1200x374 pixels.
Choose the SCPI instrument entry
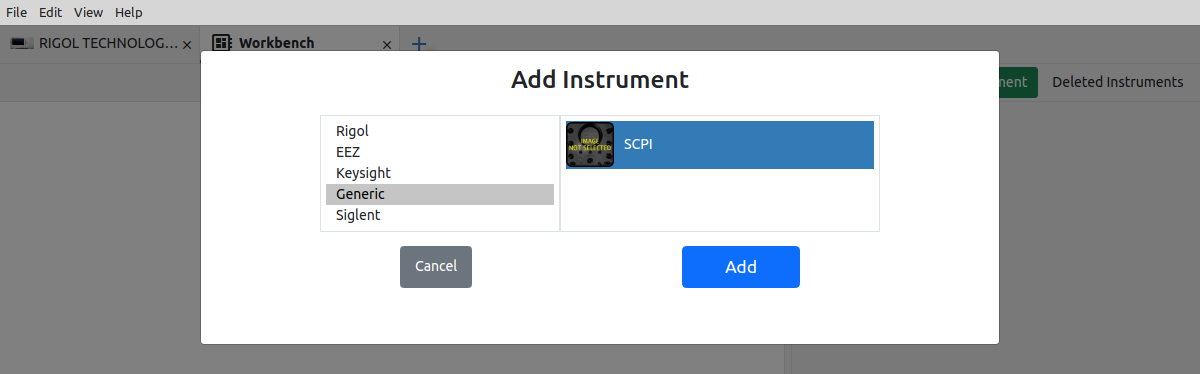(720, 145)
